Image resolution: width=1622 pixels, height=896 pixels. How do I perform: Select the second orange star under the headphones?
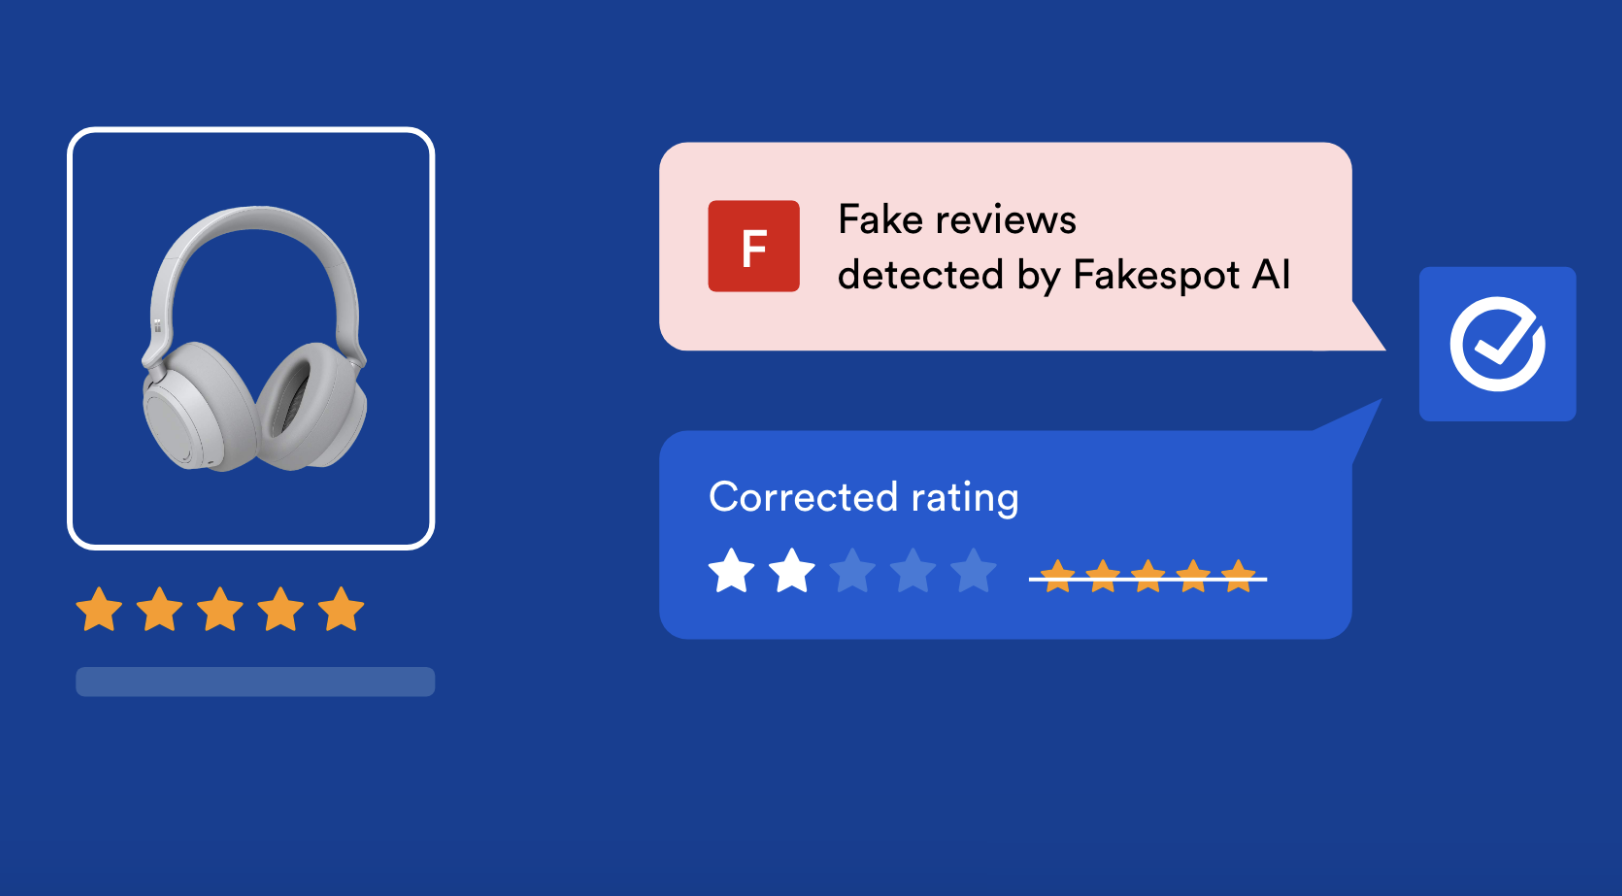pos(160,610)
